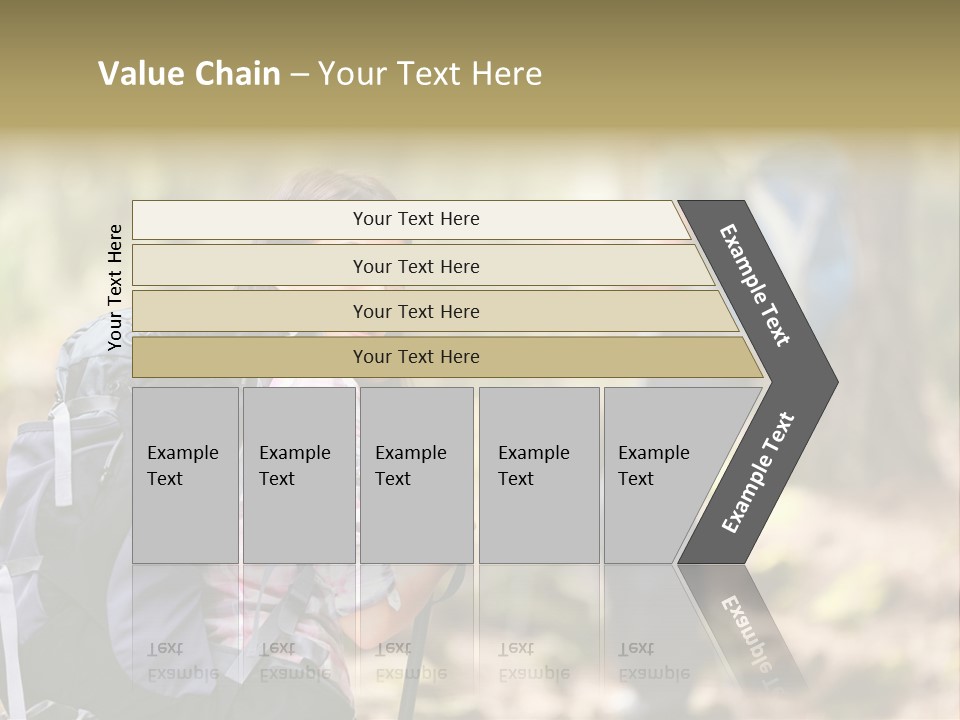The width and height of the screenshot is (960, 720).
Task: Select the fourth gray Example Text box
Action: [x=538, y=474]
